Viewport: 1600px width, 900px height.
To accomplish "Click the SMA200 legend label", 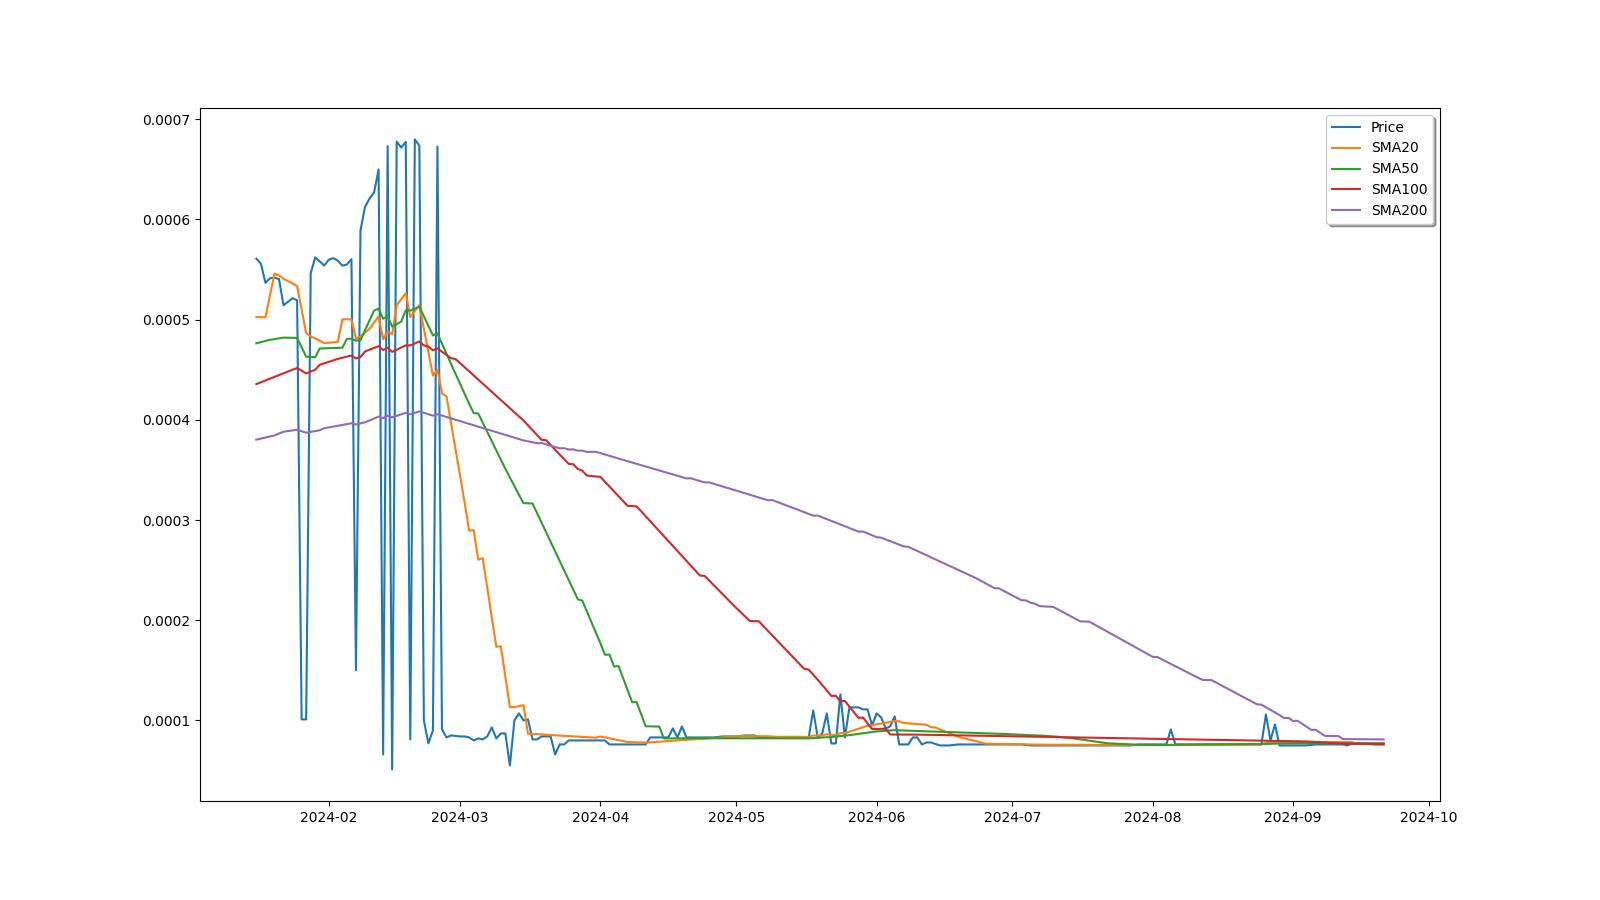I will (x=1399, y=210).
